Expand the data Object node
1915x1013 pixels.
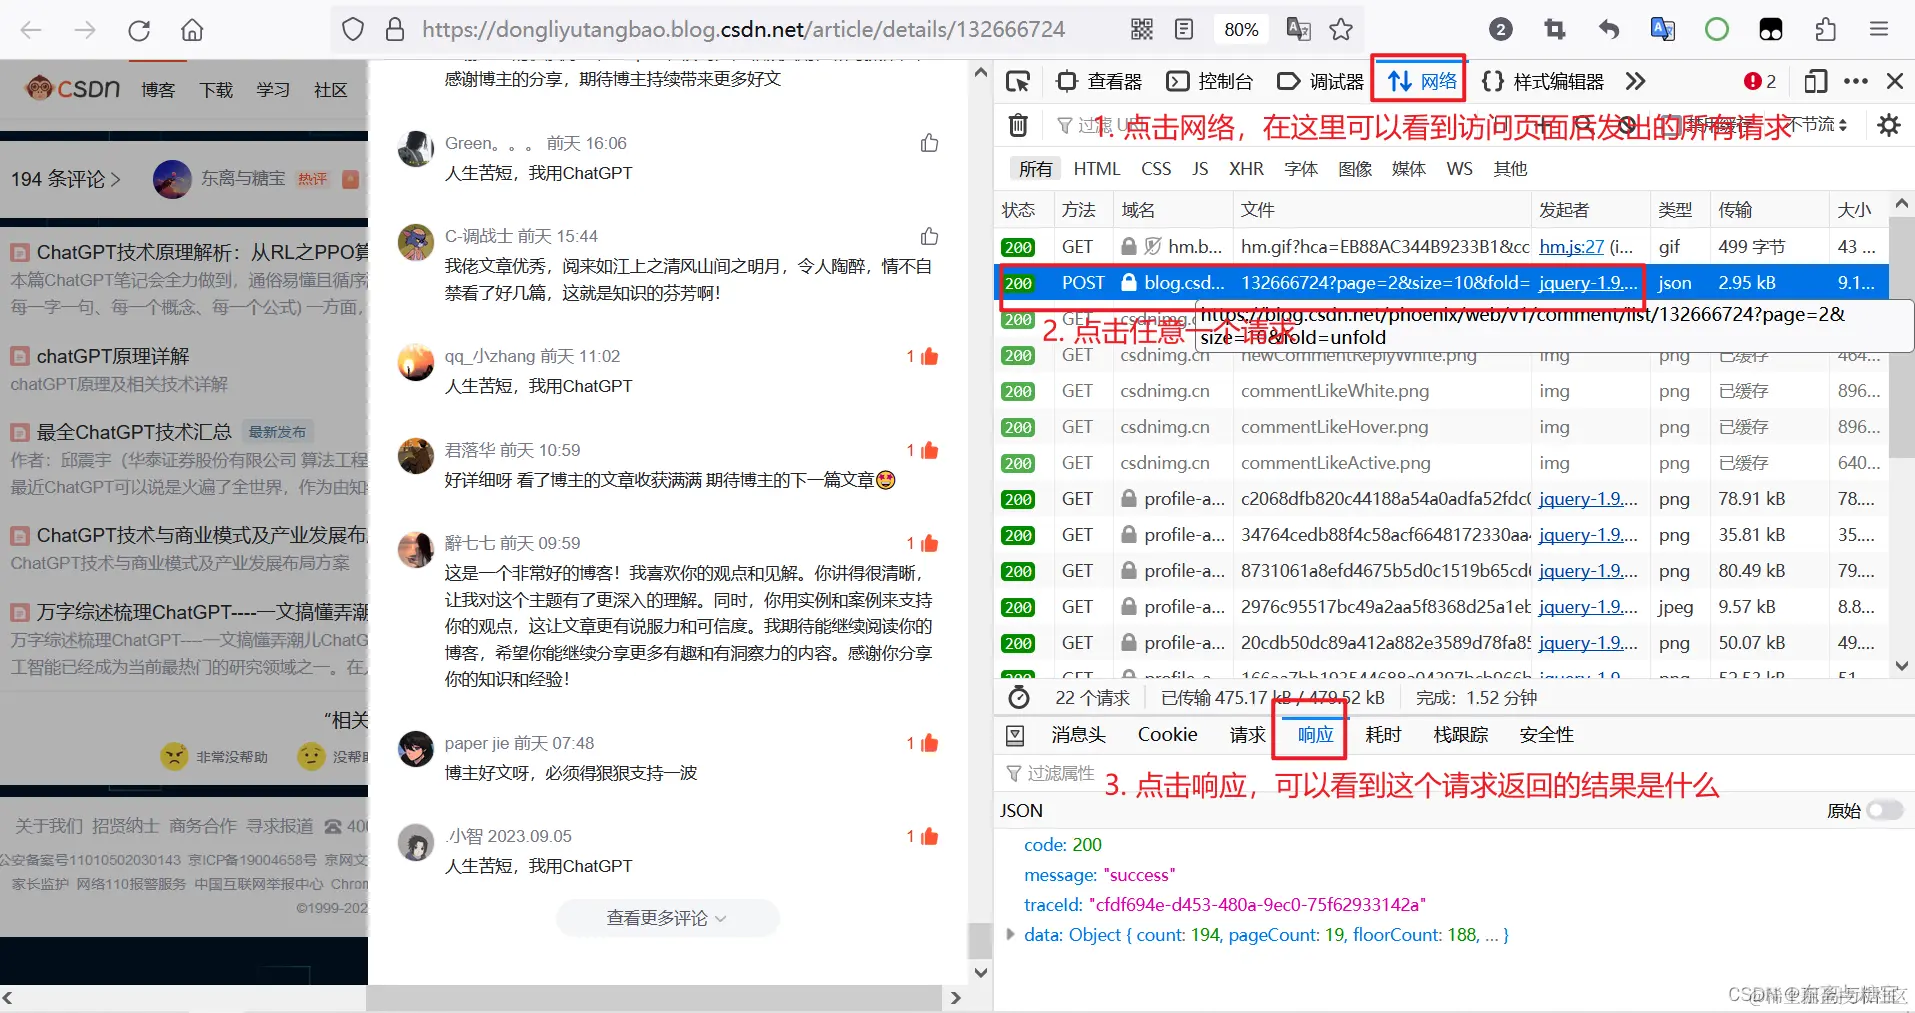[1010, 934]
